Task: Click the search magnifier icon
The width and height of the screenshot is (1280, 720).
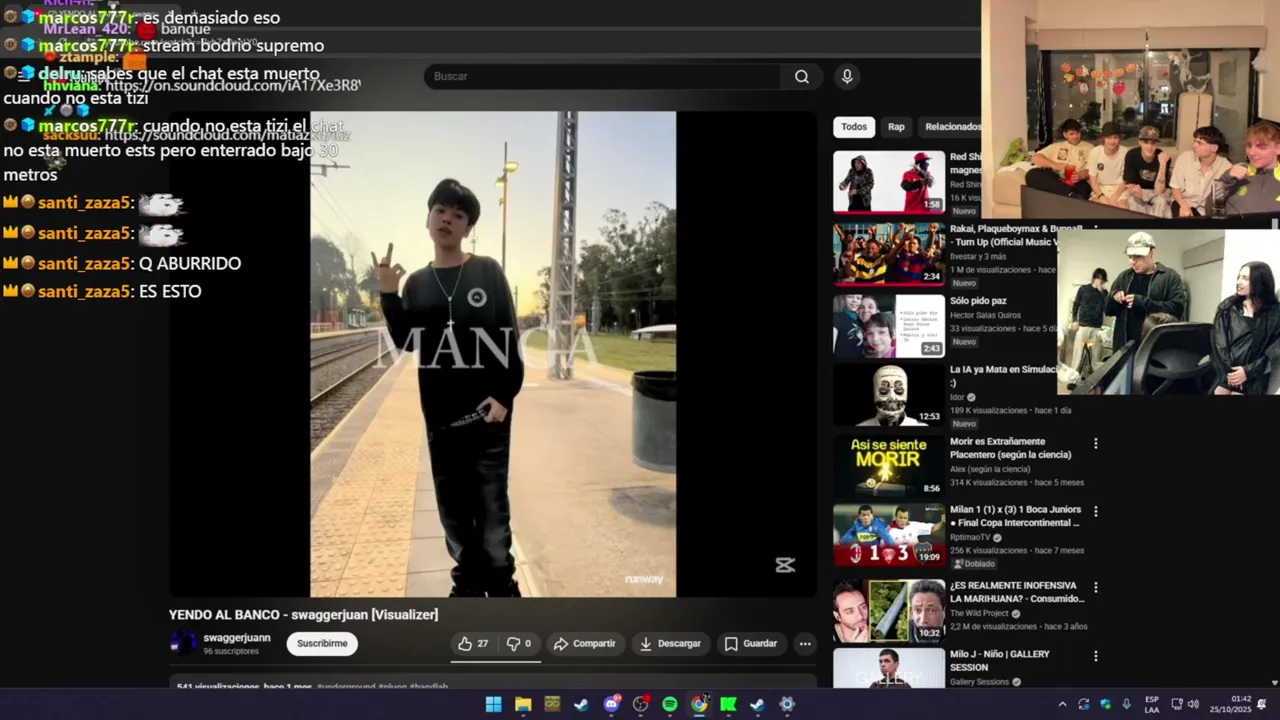Action: tap(802, 77)
